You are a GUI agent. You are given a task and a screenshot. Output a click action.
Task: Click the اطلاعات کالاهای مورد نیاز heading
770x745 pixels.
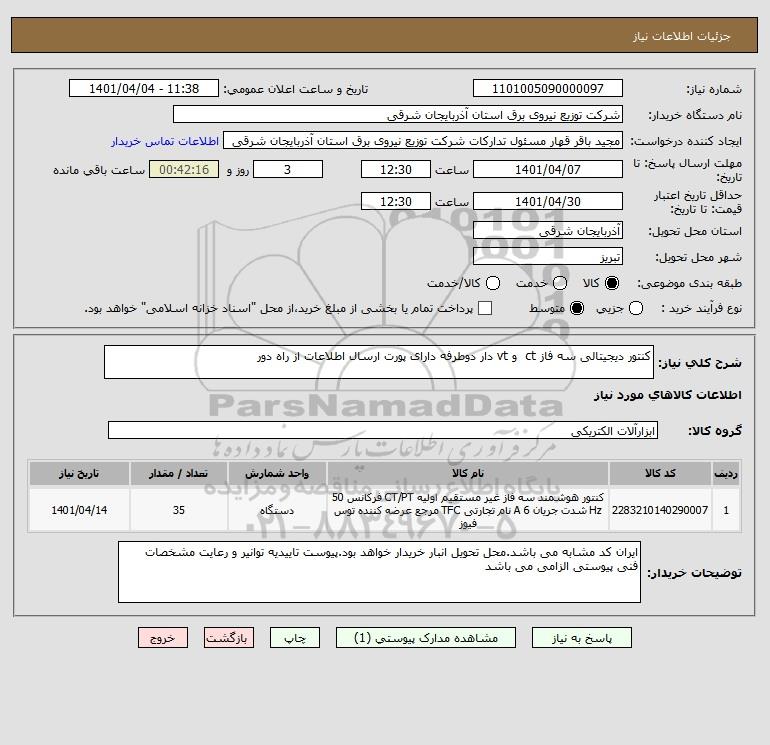pos(668,395)
